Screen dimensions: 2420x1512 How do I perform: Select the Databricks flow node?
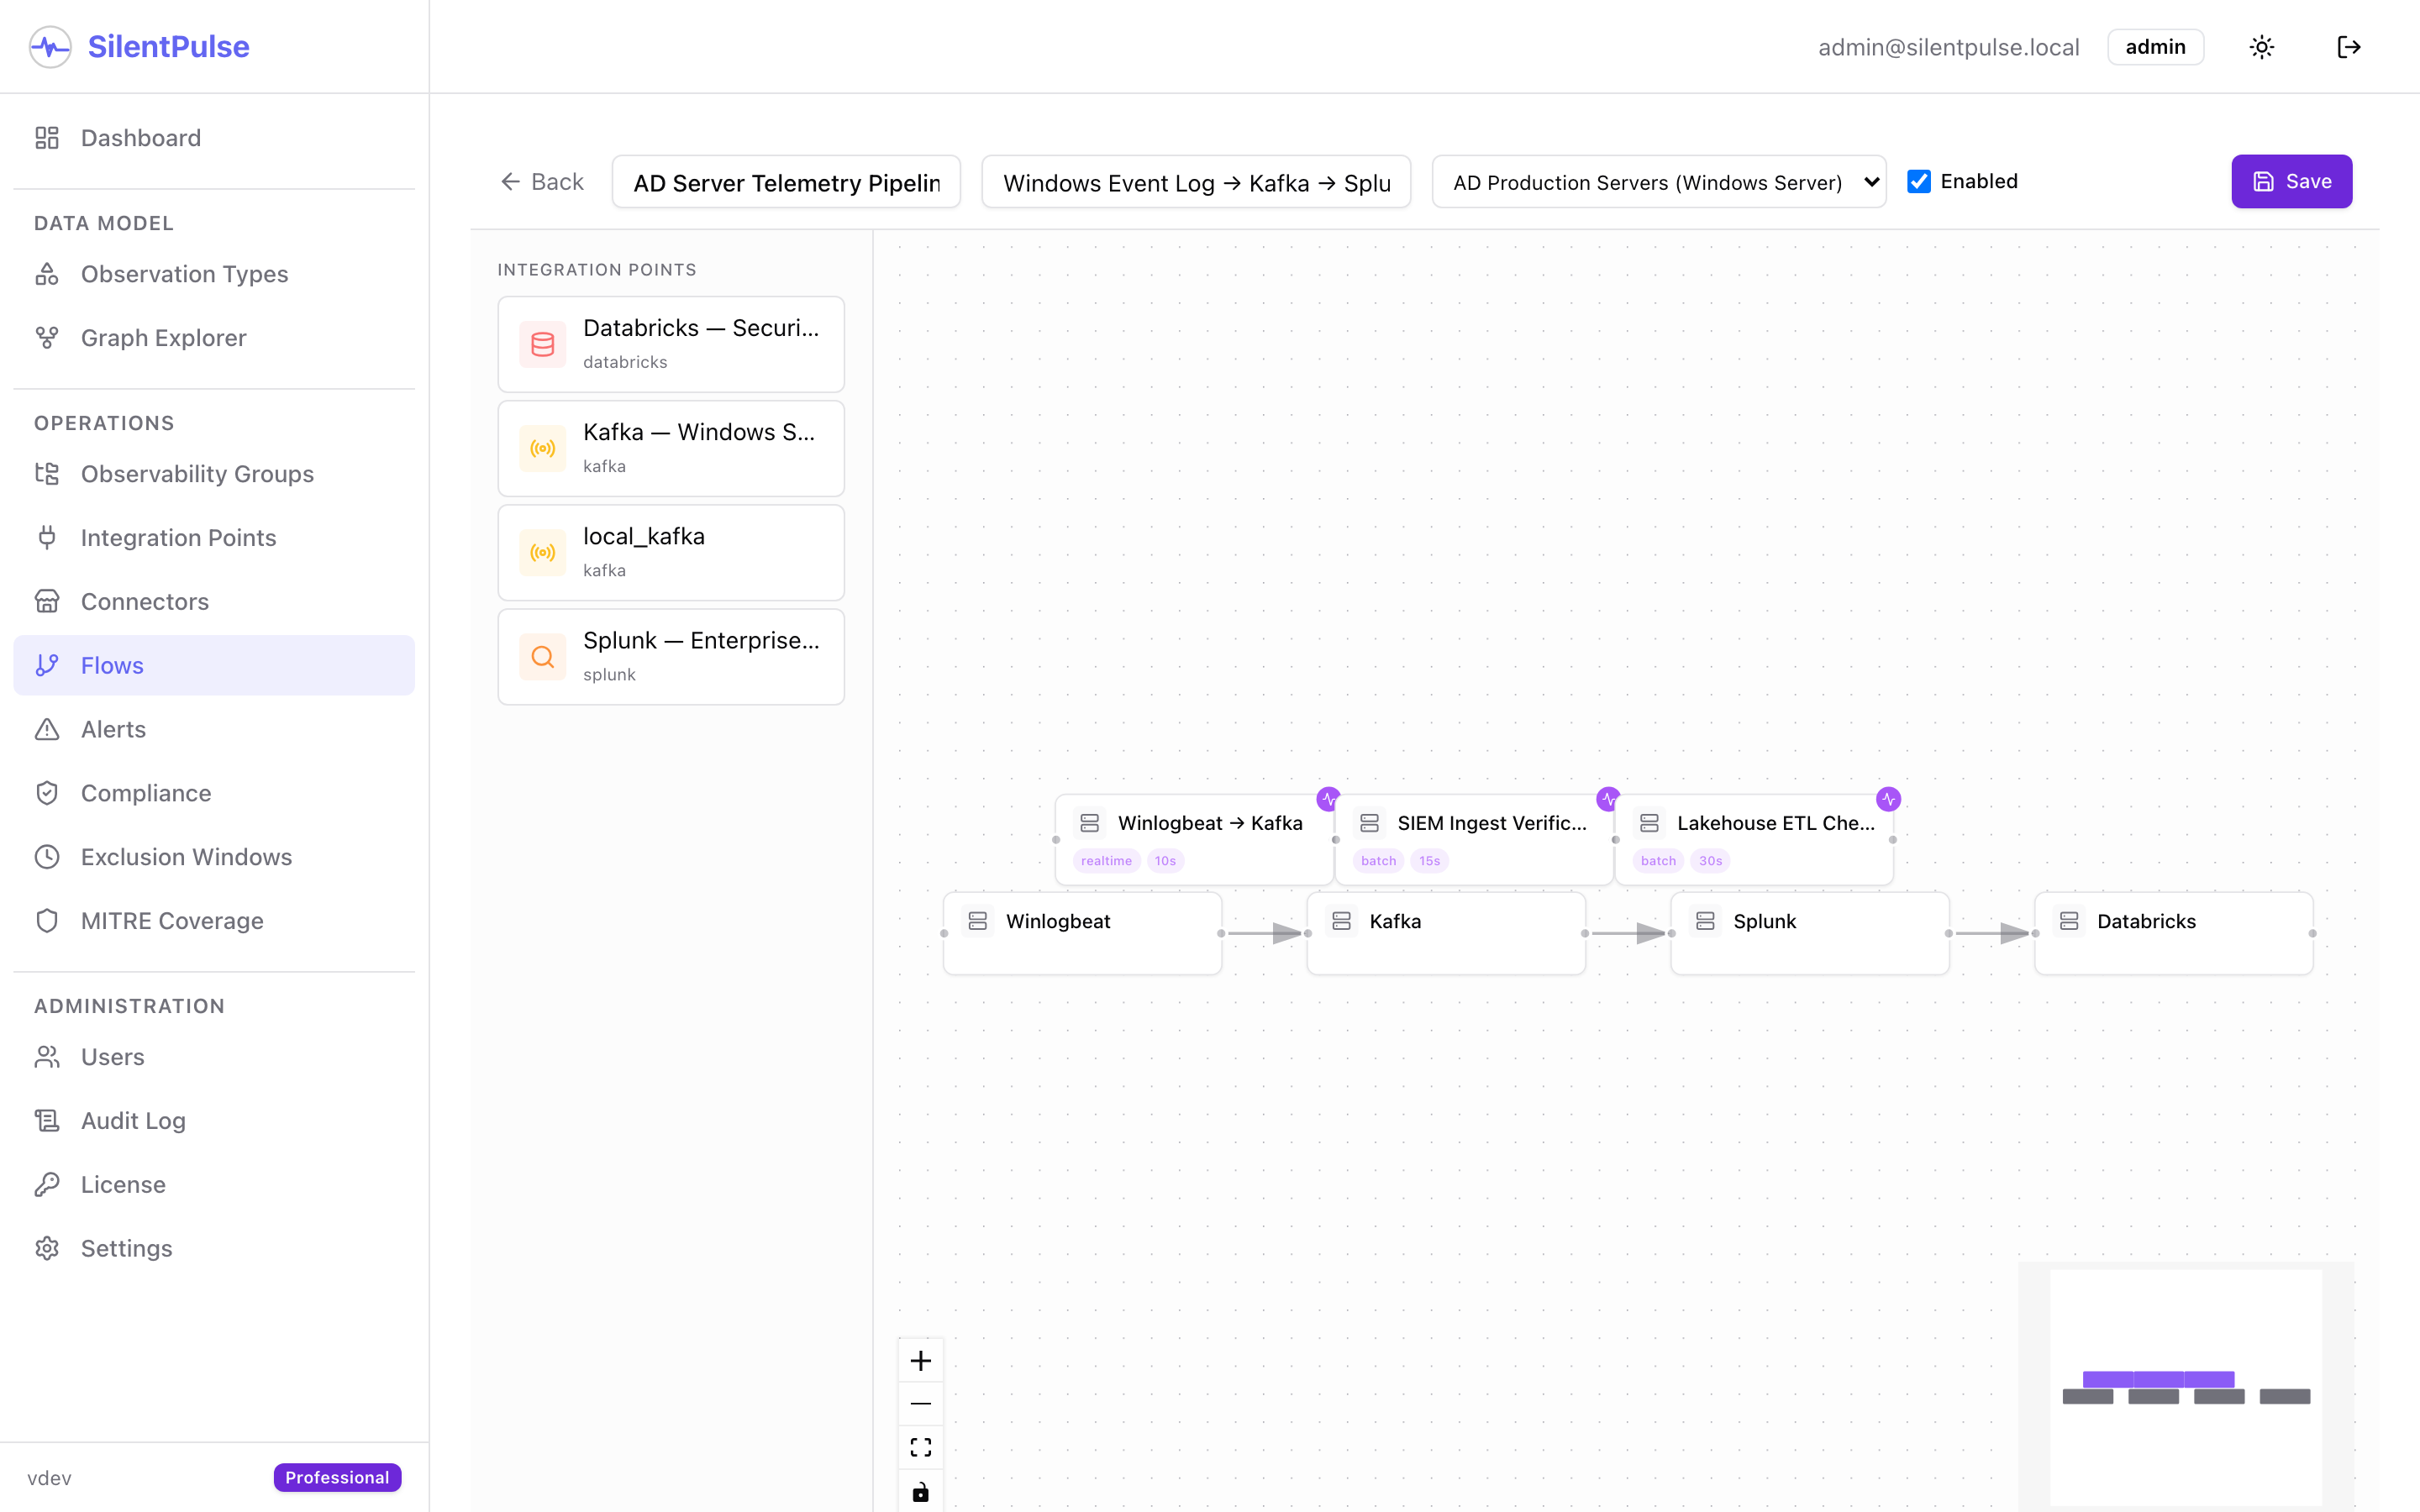[2174, 933]
